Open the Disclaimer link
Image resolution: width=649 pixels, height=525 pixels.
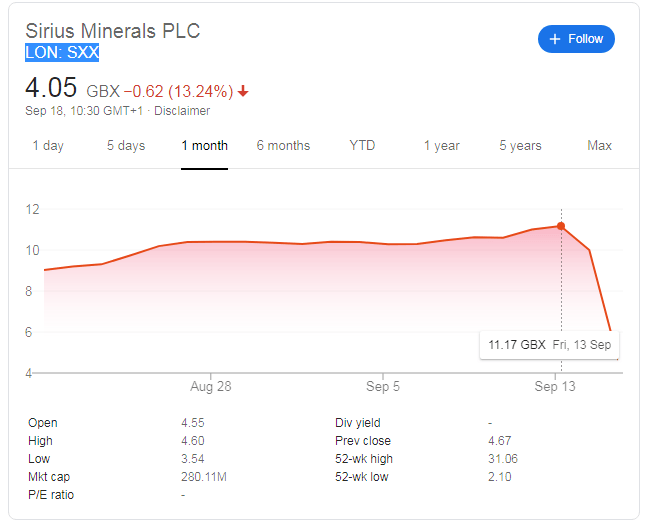pos(182,111)
